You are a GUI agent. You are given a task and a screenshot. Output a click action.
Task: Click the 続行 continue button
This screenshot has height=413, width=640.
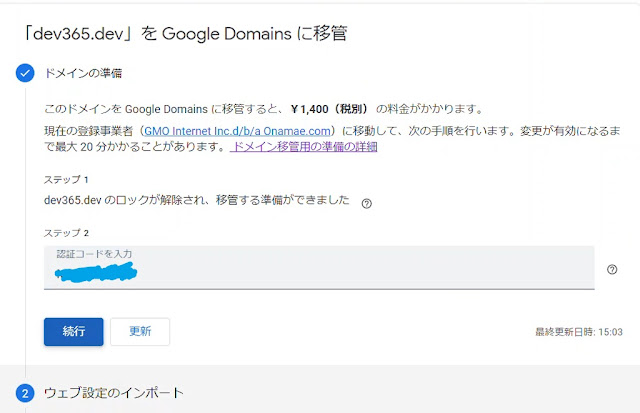tap(73, 331)
